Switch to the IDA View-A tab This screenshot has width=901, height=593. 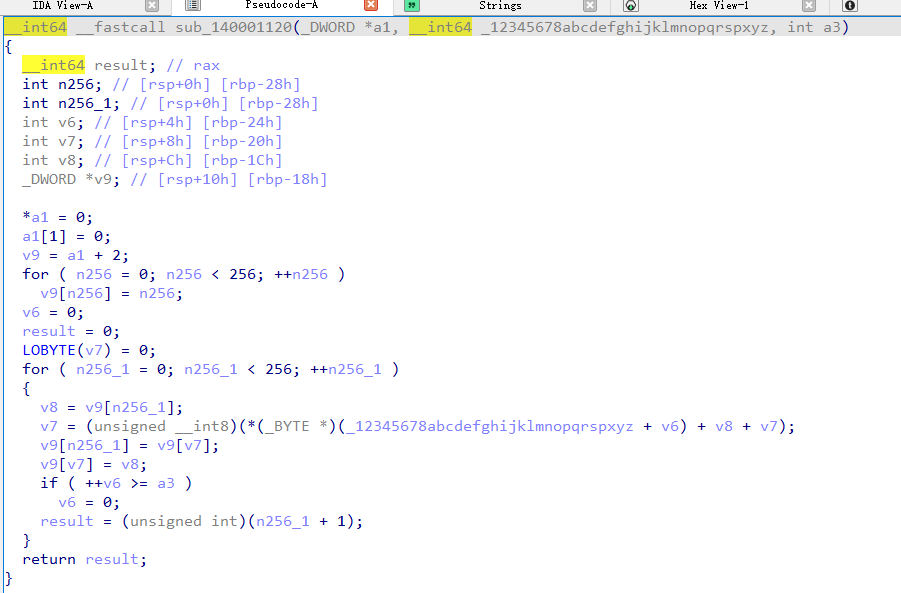pyautogui.click(x=62, y=6)
